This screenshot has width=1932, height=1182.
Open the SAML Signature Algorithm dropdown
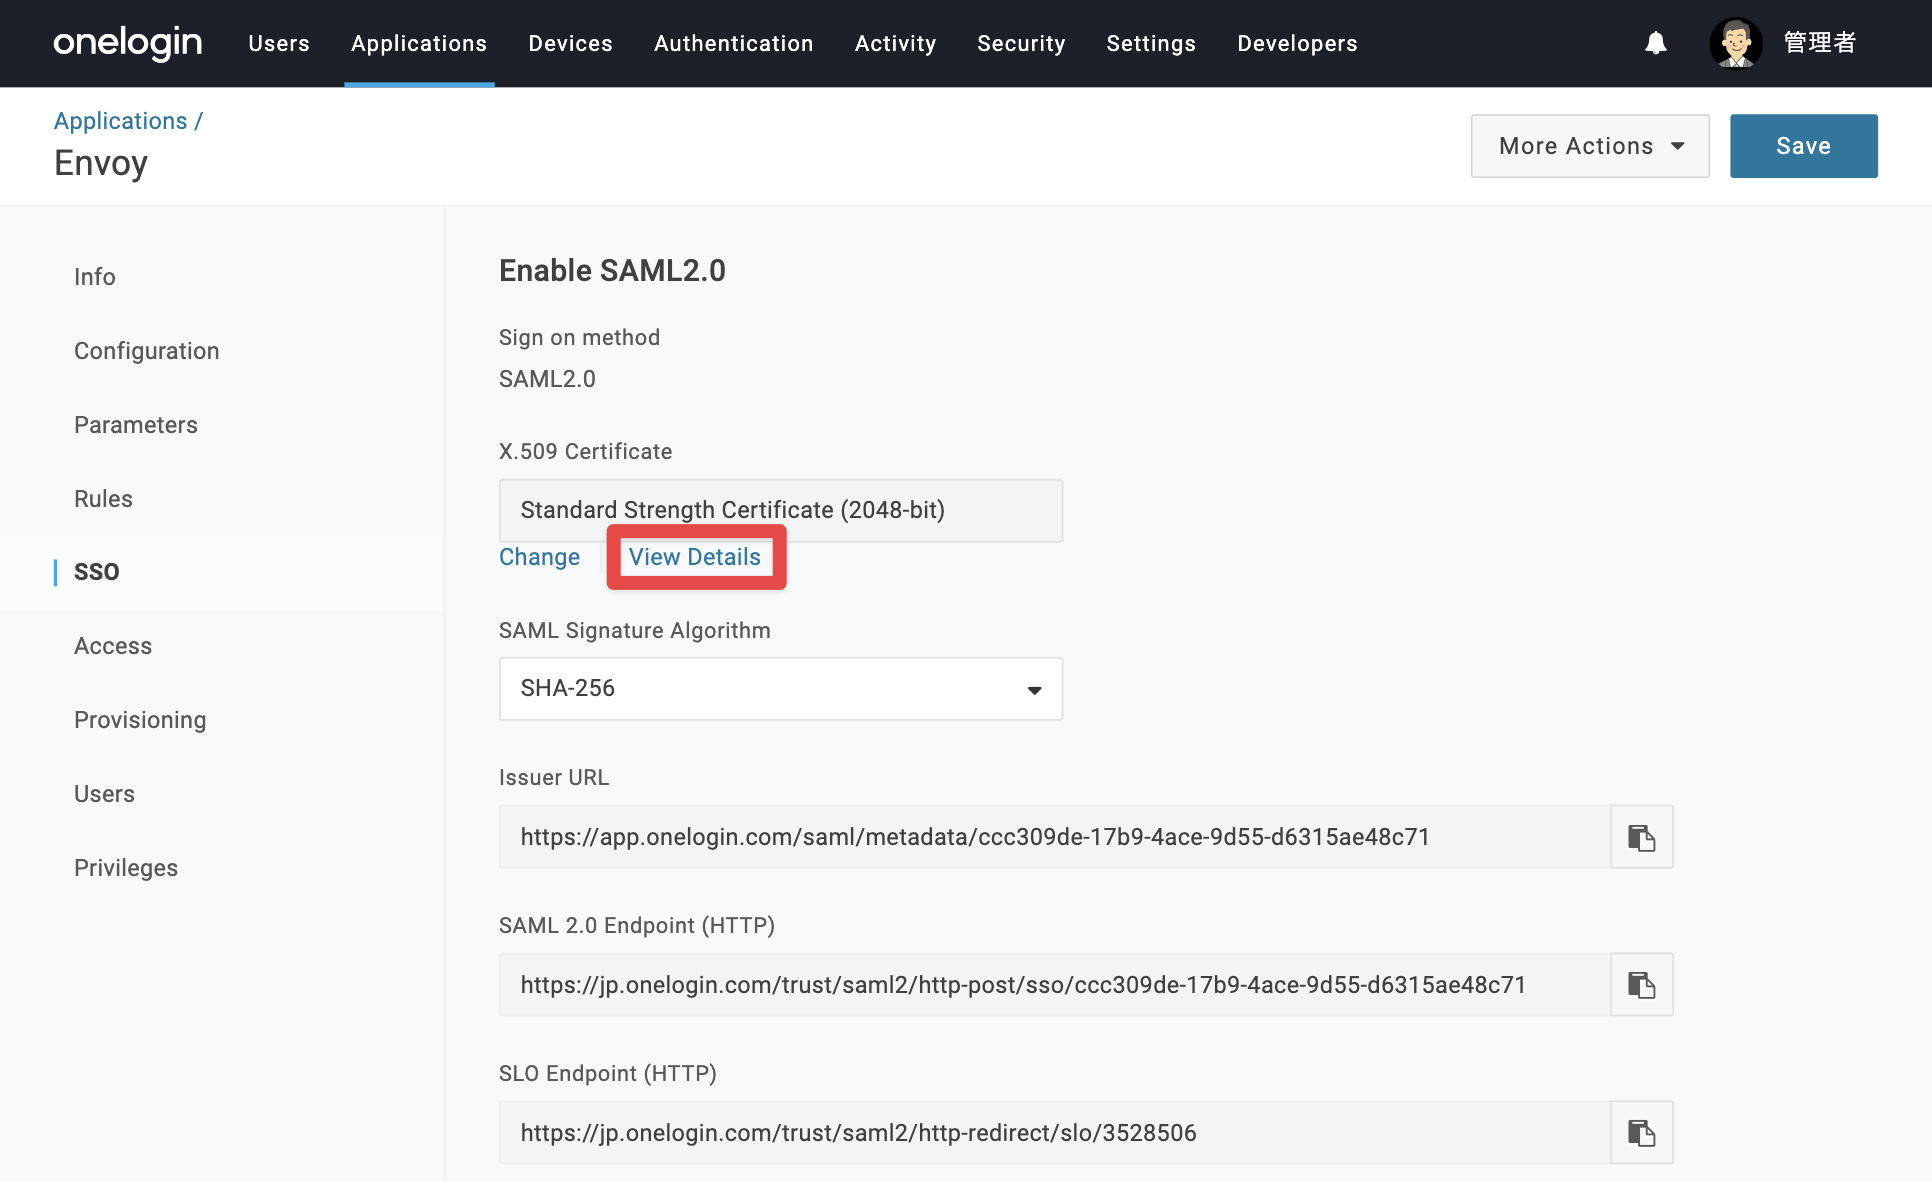(x=780, y=689)
